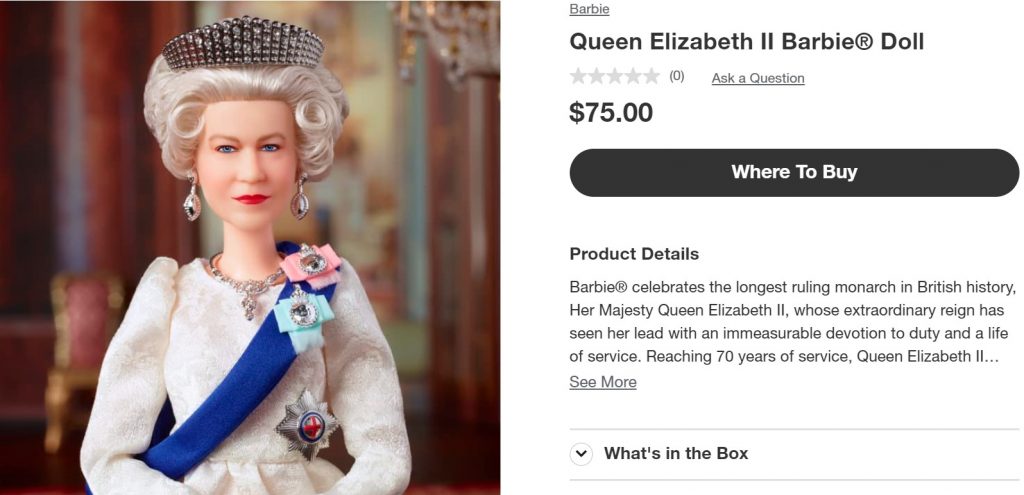The width and height of the screenshot is (1024, 495).
Task: Click the fourth rating star
Action: coord(632,76)
